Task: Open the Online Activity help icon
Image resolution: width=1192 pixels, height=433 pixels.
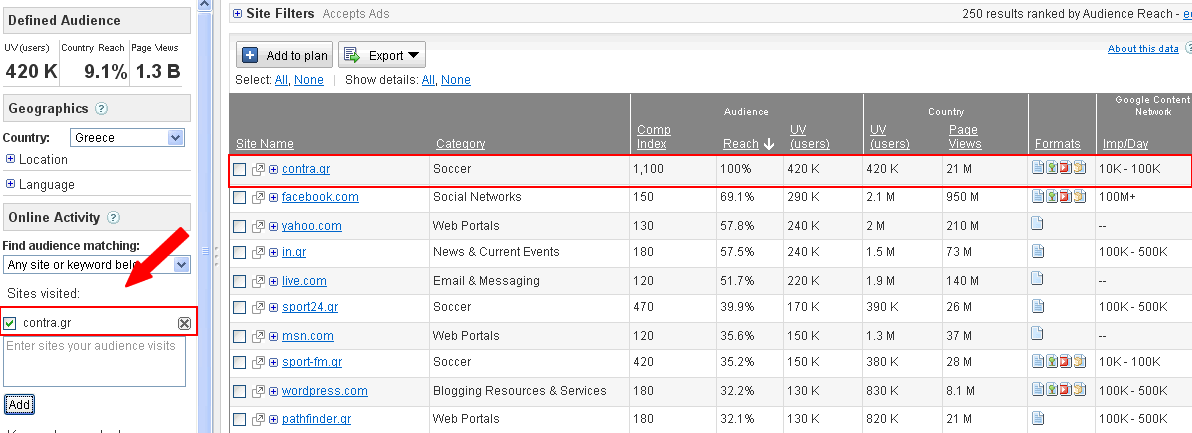Action: point(113,218)
